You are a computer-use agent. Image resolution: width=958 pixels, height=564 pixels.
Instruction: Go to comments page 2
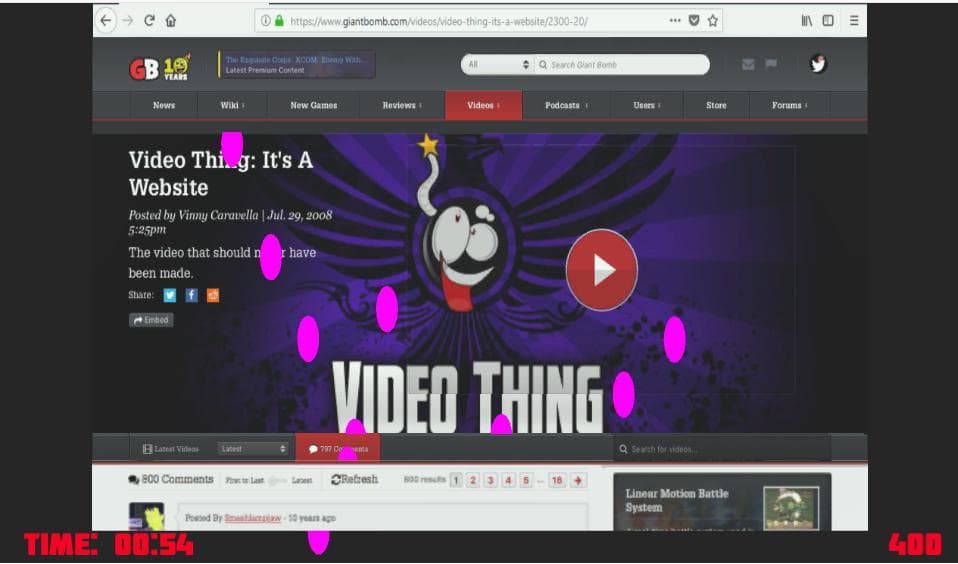pos(473,480)
